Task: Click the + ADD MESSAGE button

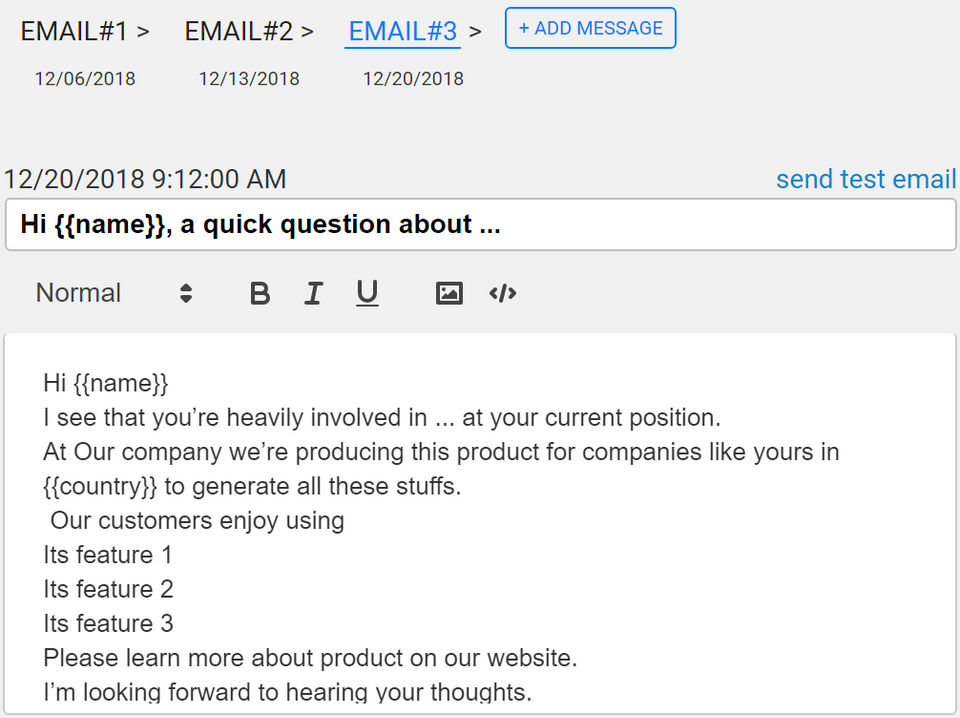Action: click(590, 28)
